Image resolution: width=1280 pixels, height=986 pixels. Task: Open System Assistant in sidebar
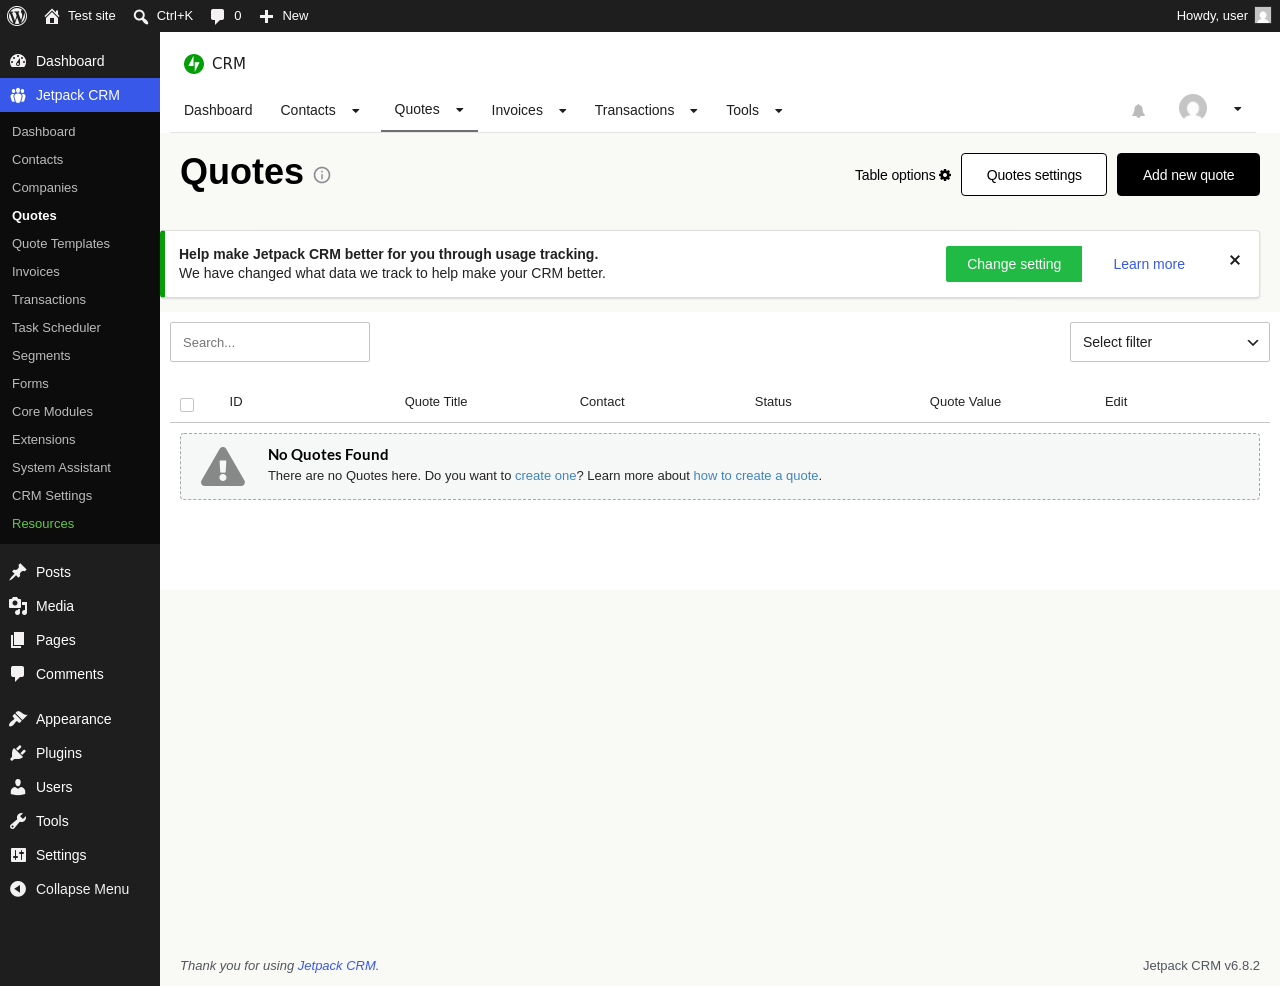61,468
